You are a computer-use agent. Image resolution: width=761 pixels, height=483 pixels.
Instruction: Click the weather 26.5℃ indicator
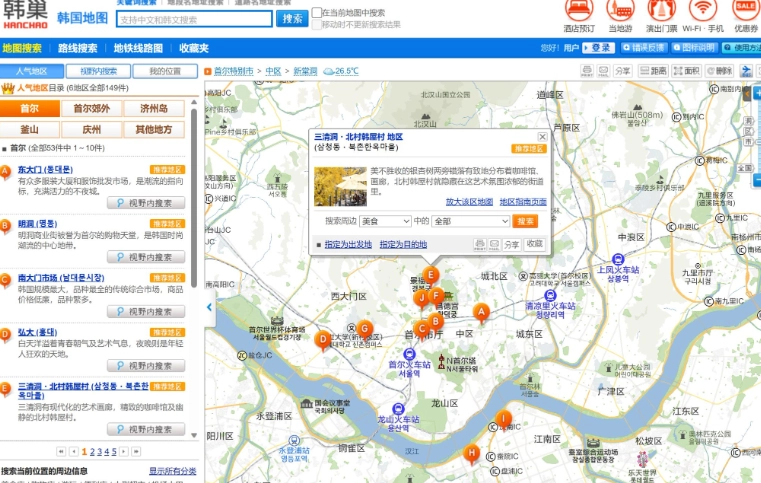(341, 71)
